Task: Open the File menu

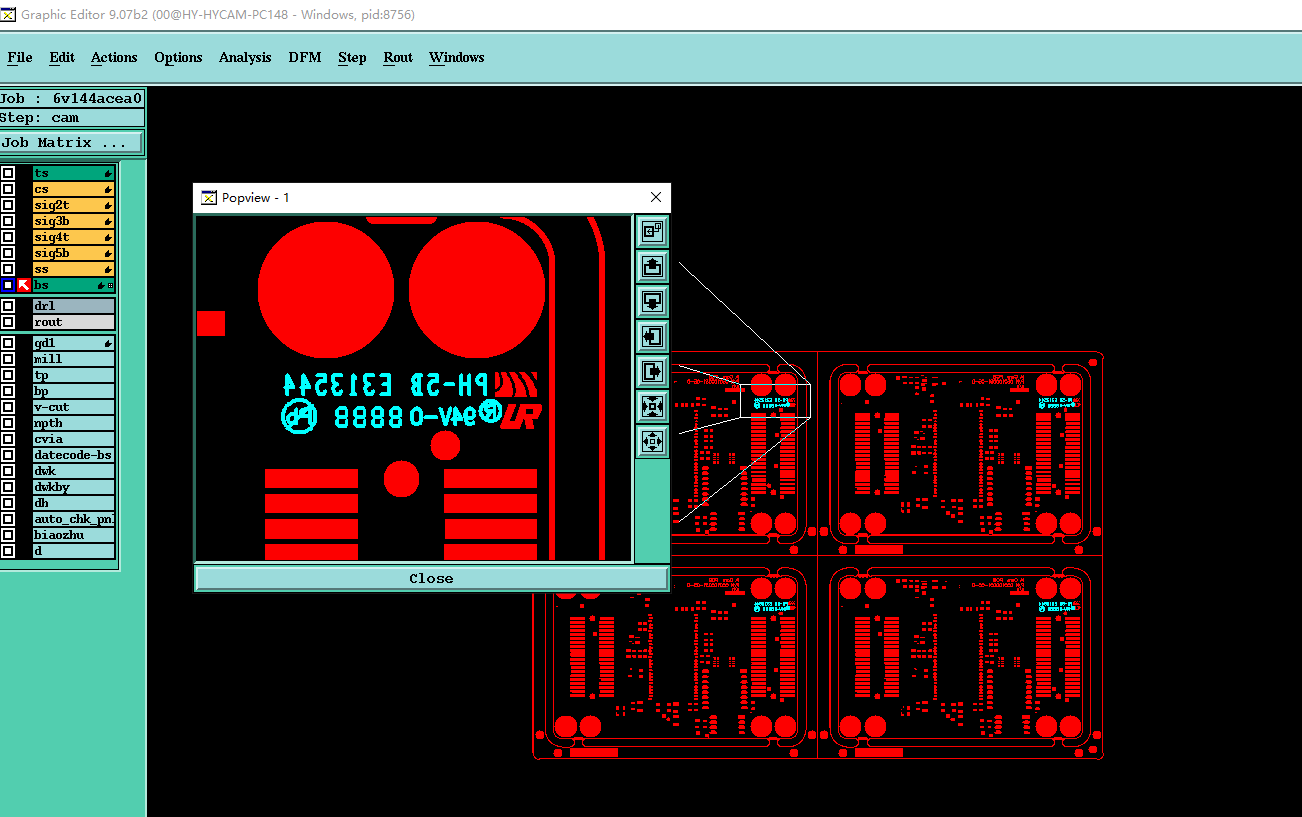Action: (x=20, y=57)
